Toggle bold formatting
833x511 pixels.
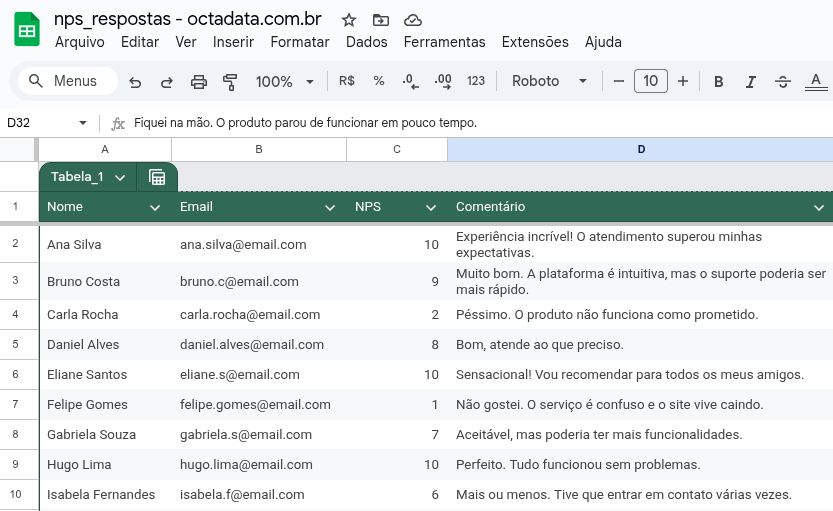[x=718, y=82]
